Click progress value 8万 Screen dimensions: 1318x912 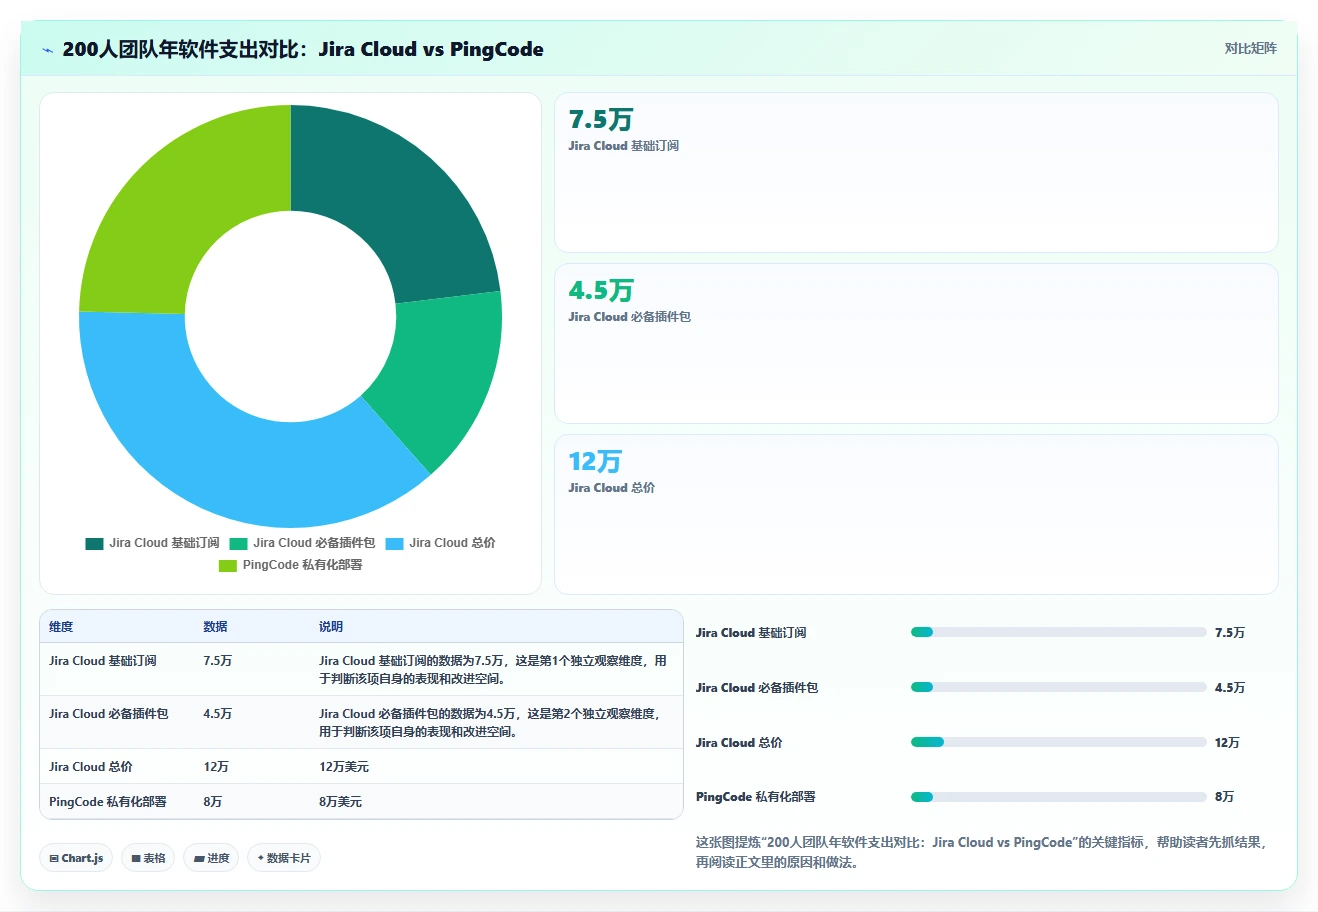(x=1225, y=797)
